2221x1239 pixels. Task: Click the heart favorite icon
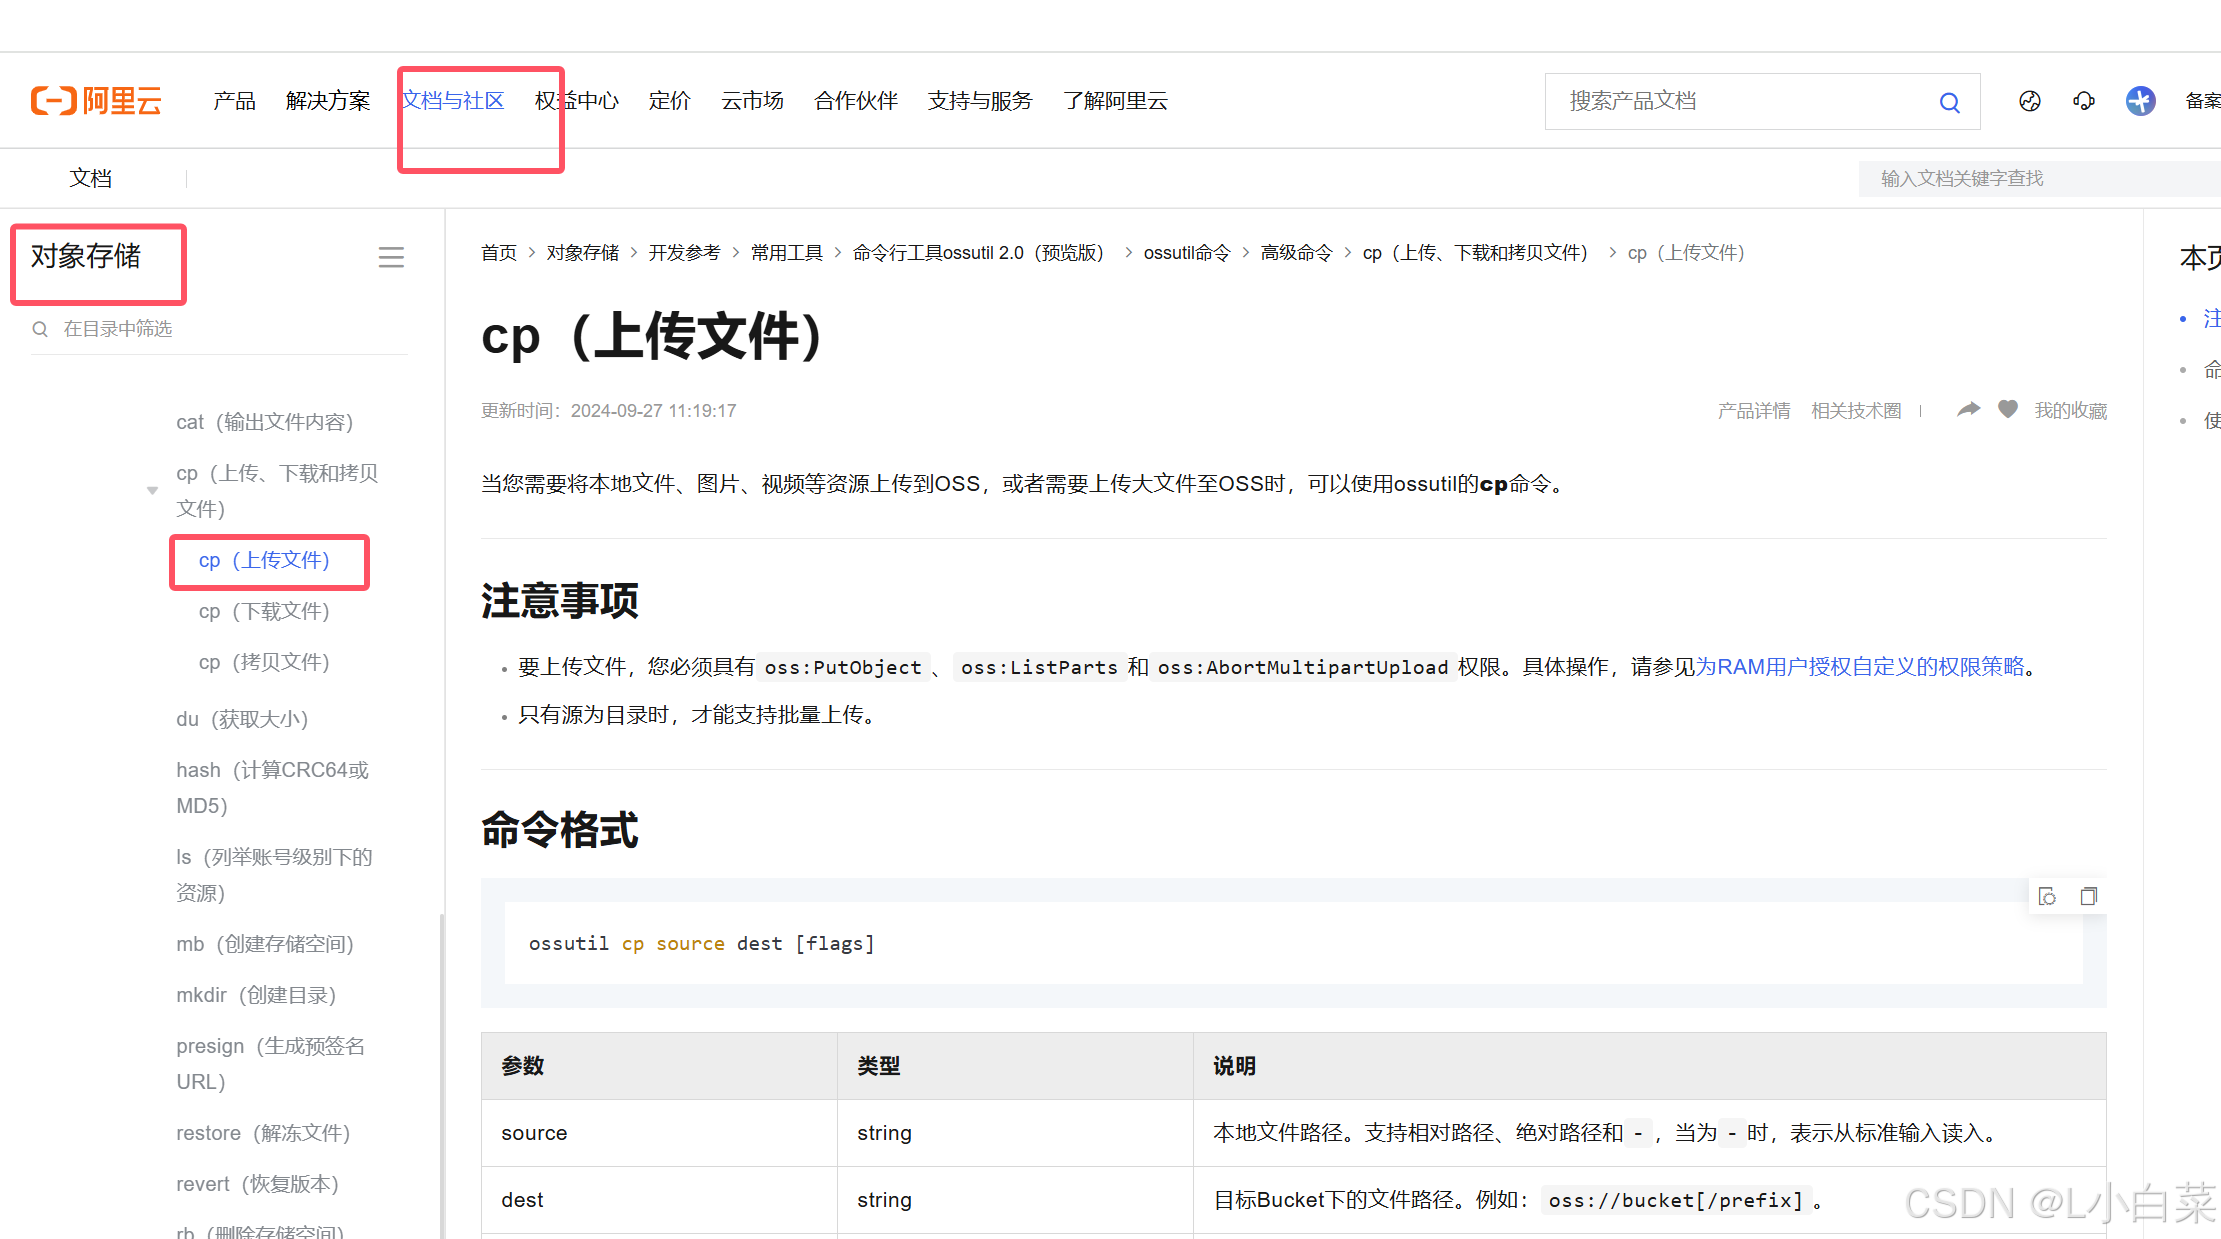coord(2007,409)
